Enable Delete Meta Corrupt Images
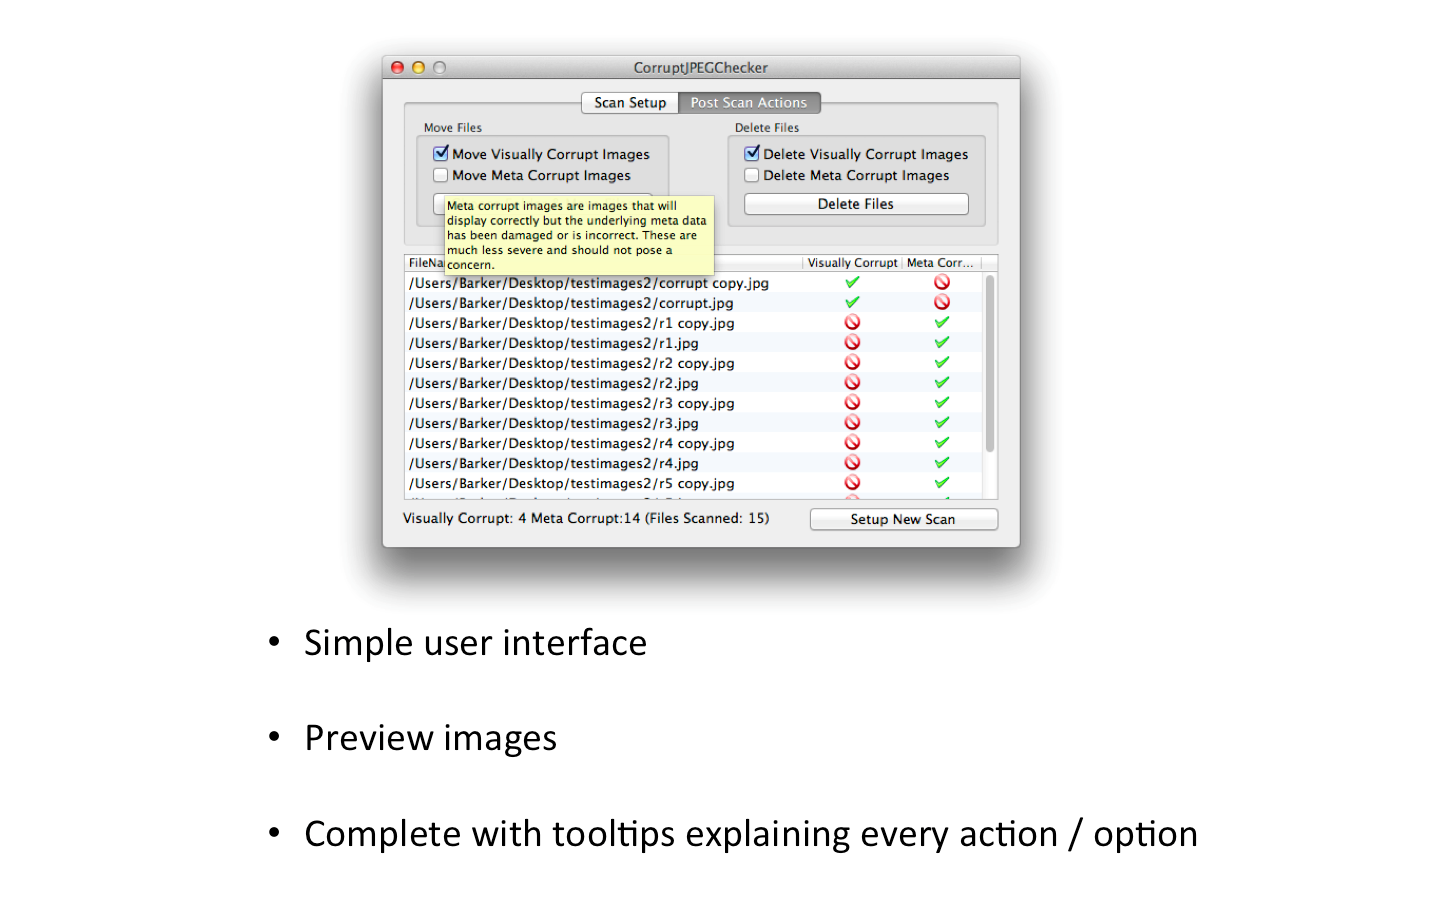1440x900 pixels. pos(751,174)
